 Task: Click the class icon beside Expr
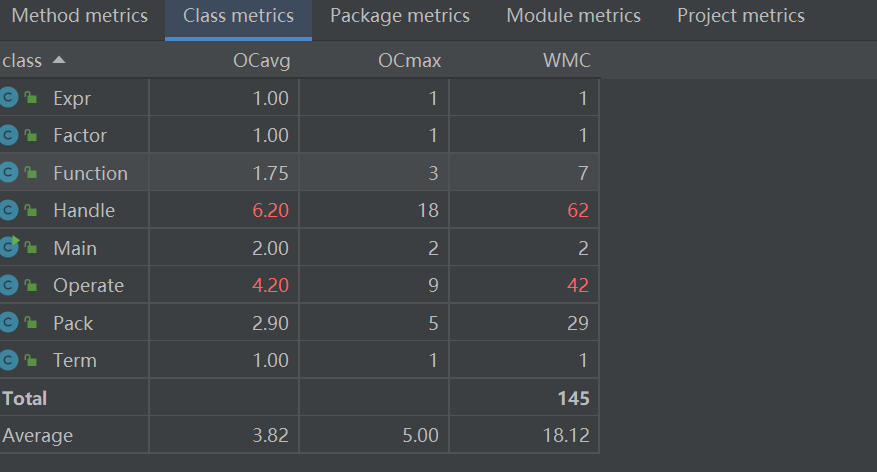pyautogui.click(x=8, y=98)
